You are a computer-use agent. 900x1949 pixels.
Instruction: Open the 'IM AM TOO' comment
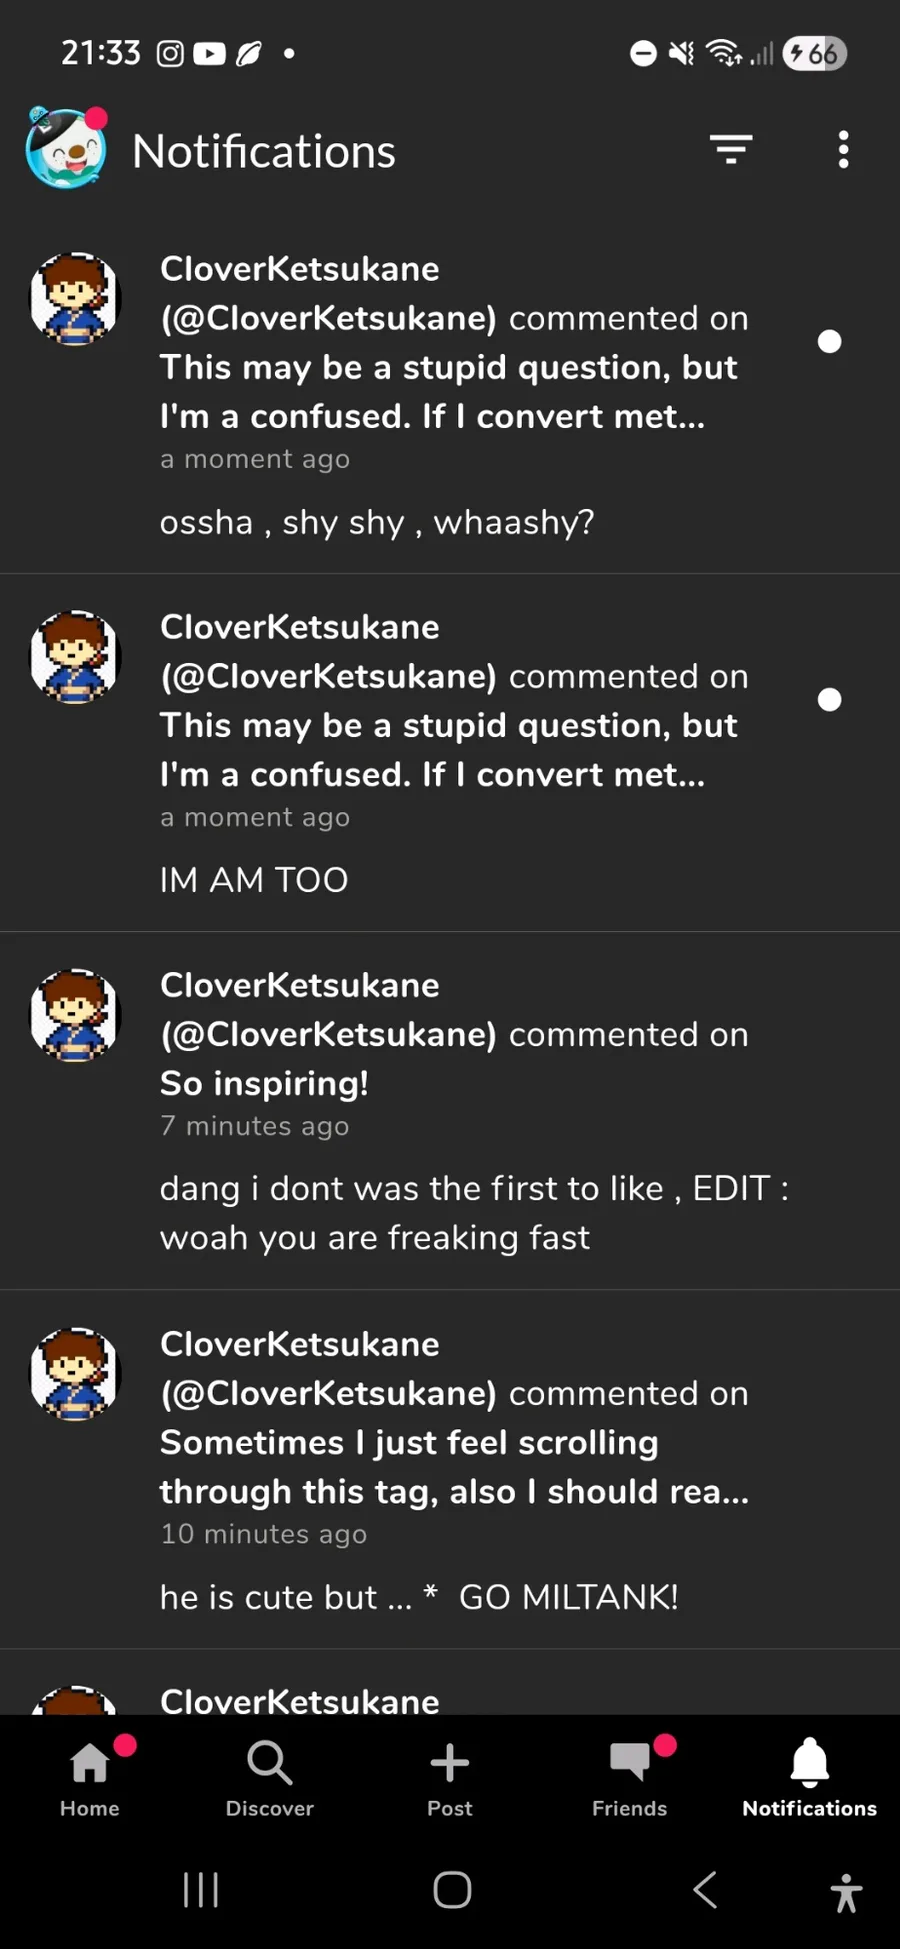click(254, 880)
